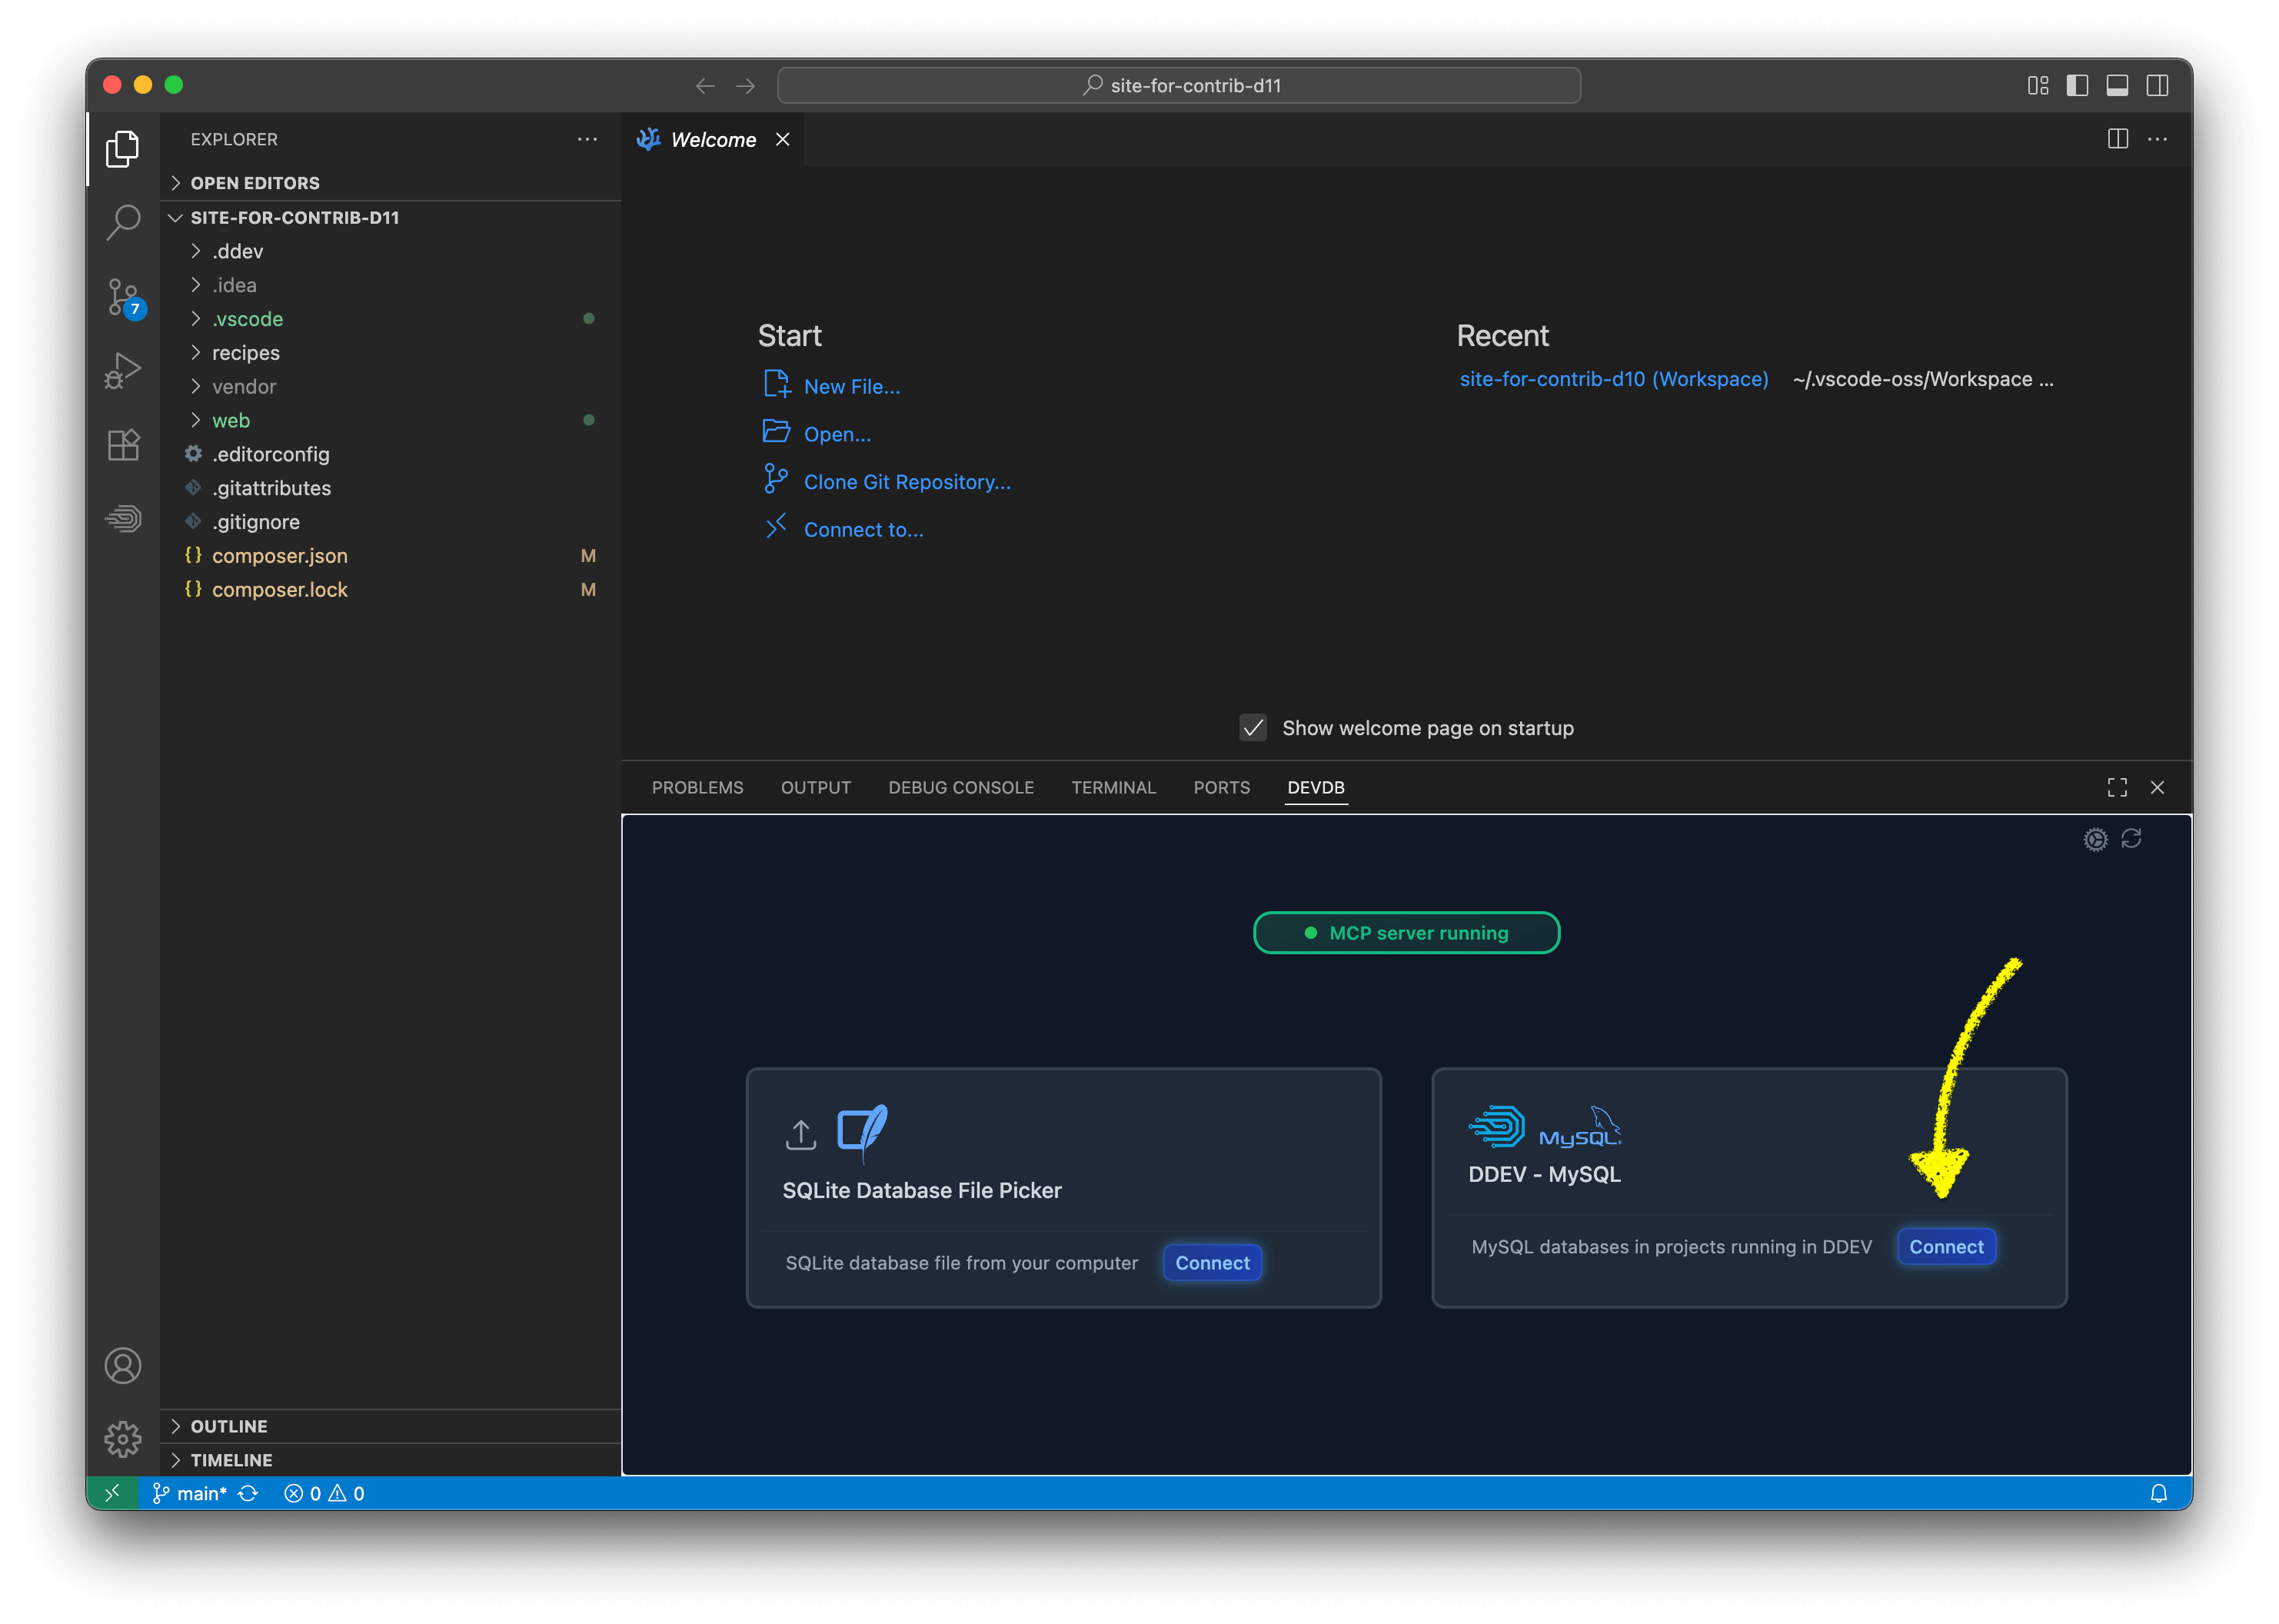
Task: Switch to the TERMINAL tab
Action: pos(1113,788)
